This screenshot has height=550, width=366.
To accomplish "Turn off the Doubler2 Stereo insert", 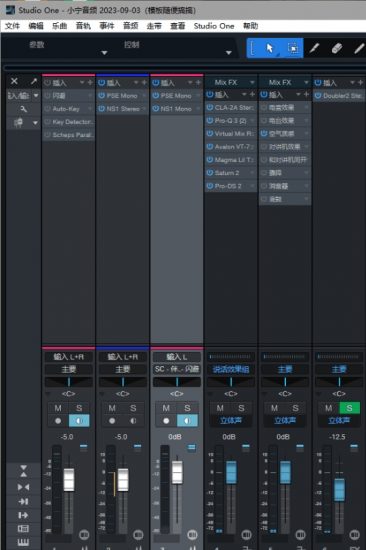I will coord(318,95).
